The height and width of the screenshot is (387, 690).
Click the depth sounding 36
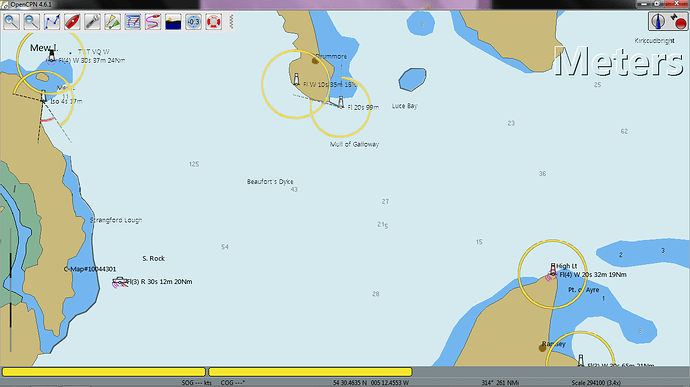(x=543, y=174)
